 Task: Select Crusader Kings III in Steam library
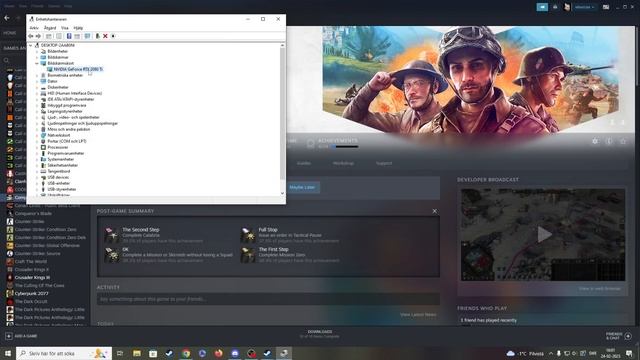pos(32,278)
